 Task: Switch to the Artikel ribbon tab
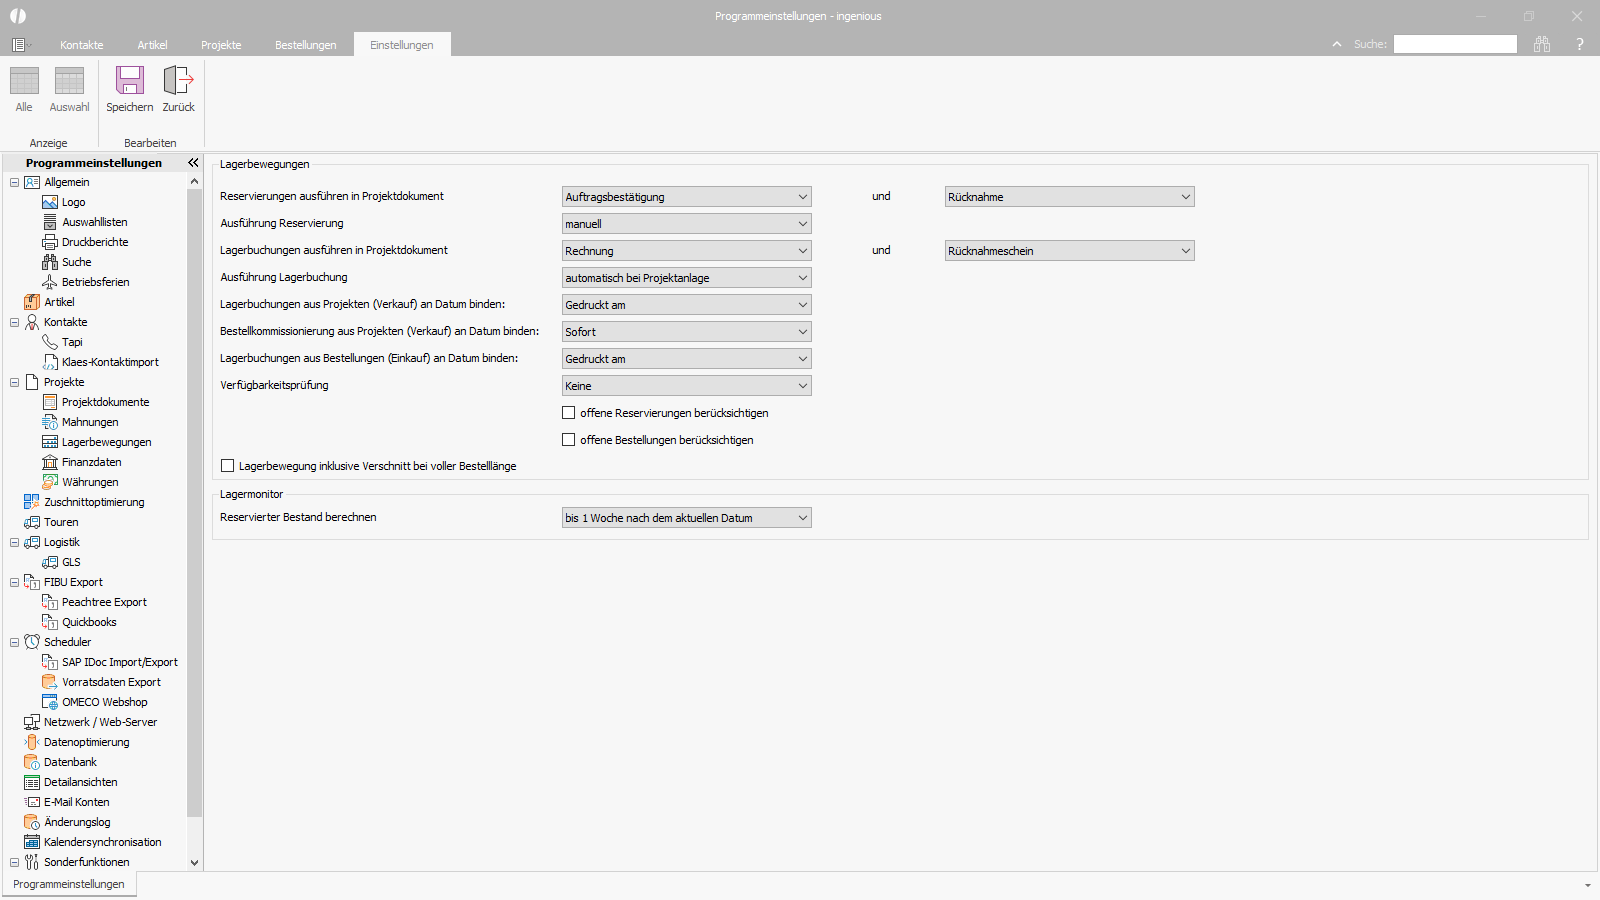click(152, 45)
